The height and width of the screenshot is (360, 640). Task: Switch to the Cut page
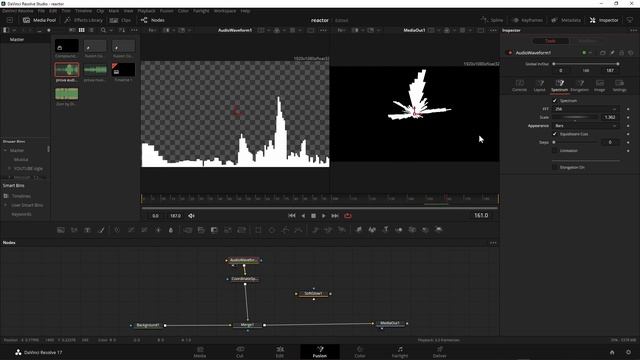[x=240, y=351]
